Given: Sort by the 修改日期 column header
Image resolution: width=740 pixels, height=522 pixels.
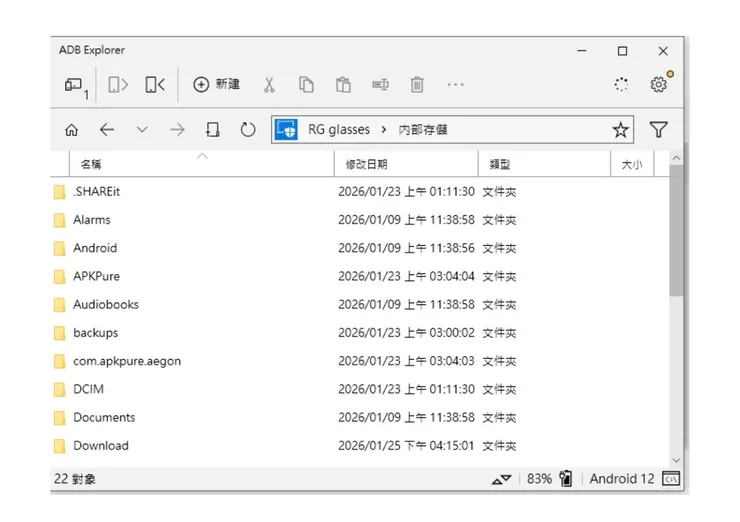Looking at the screenshot, I should pos(406,164).
